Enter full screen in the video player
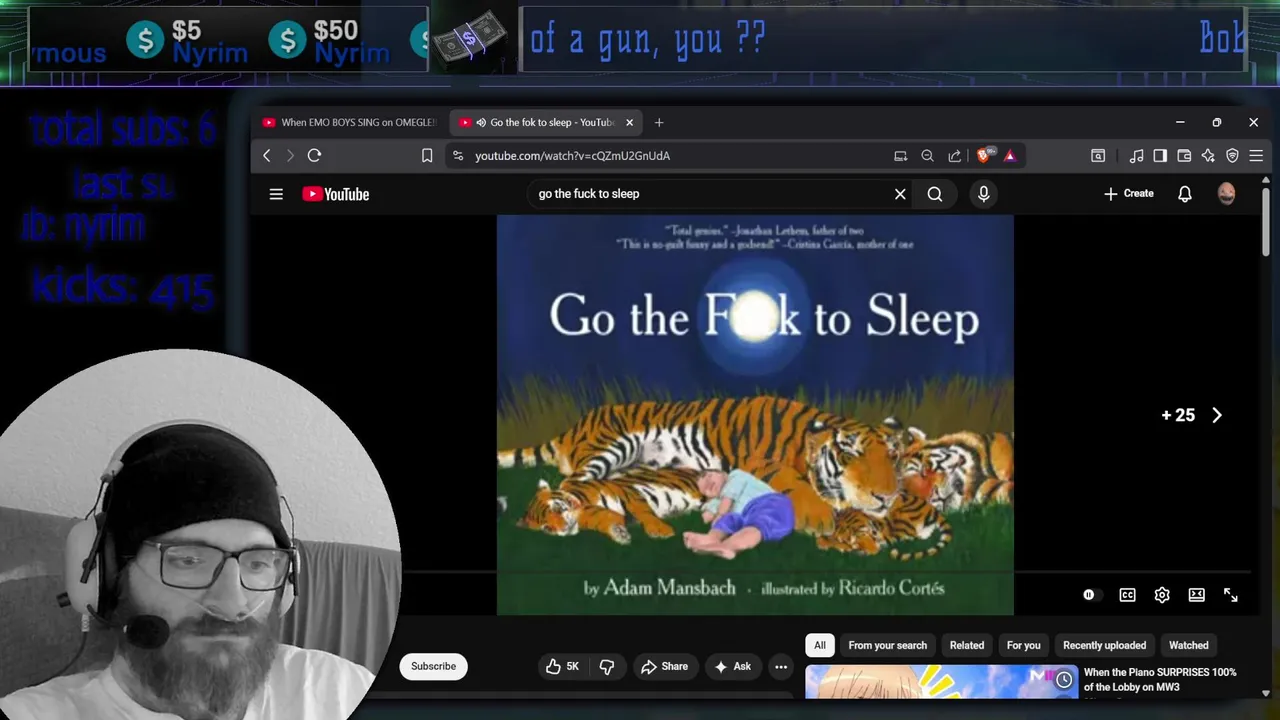 coord(1231,595)
